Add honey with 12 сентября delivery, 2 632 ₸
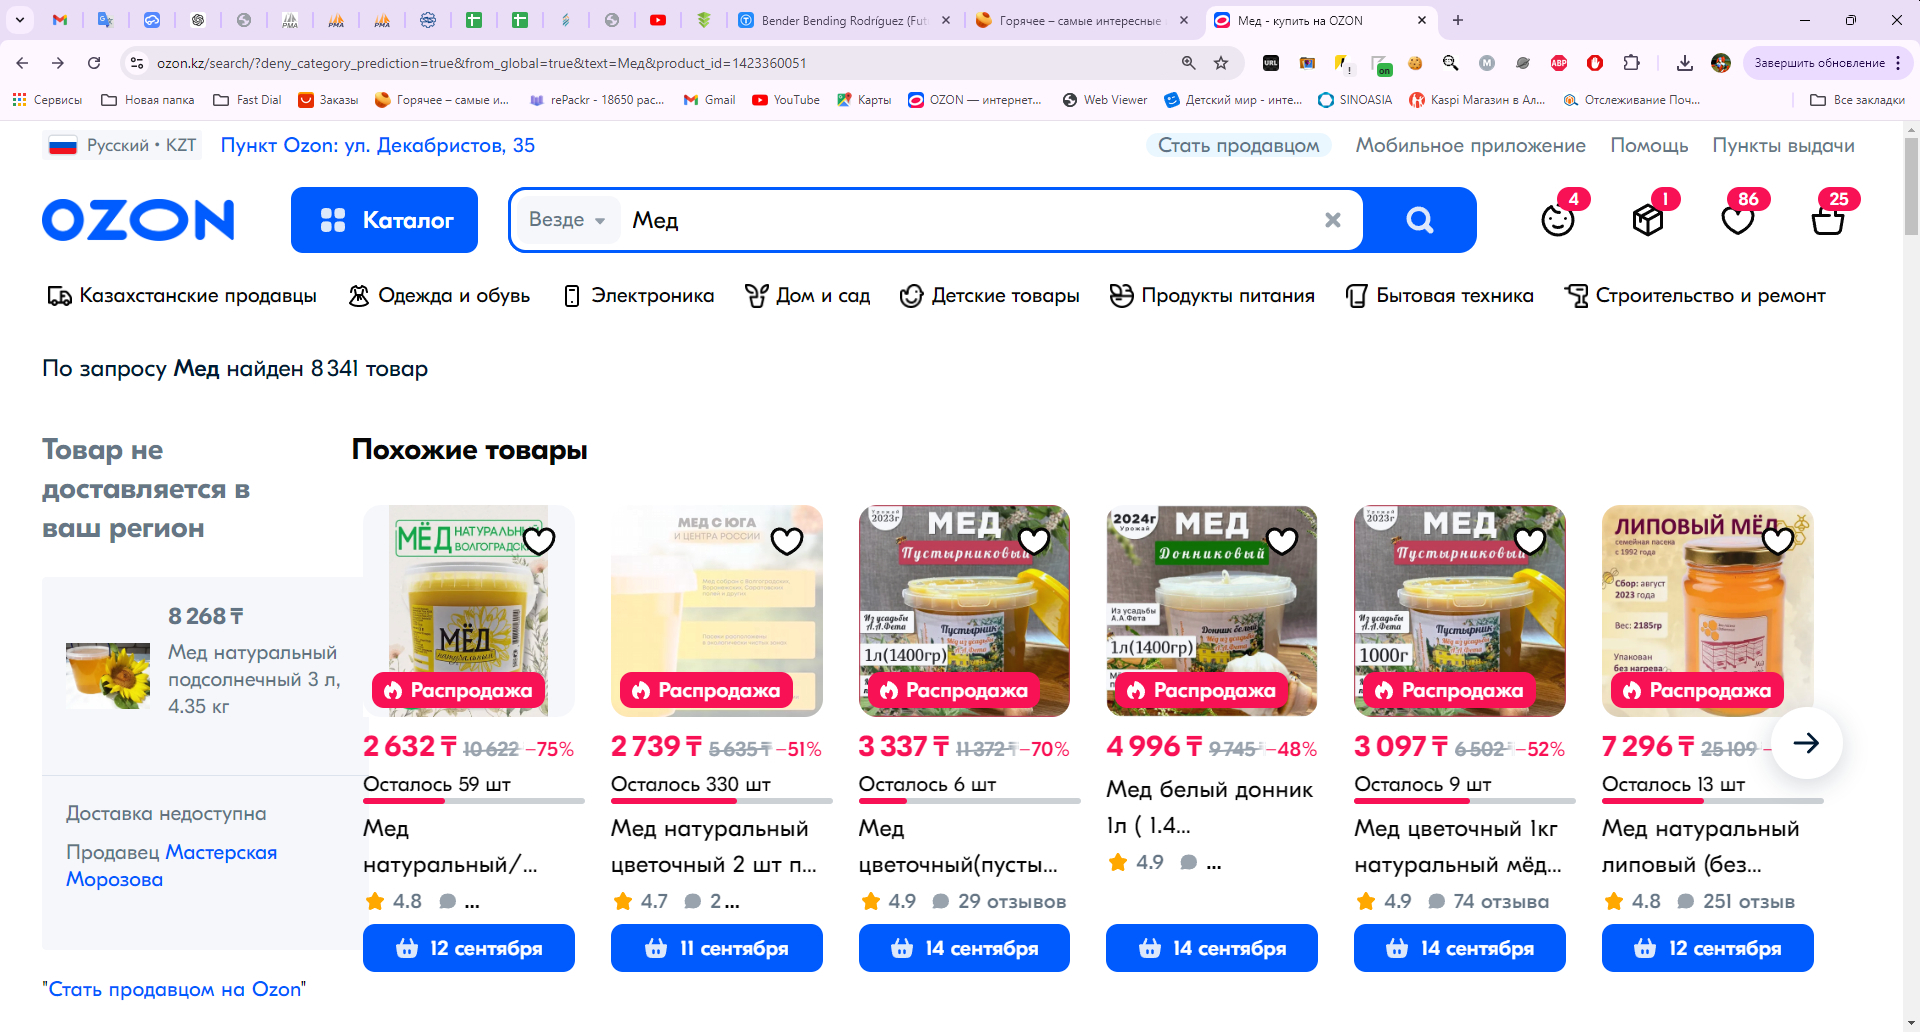 tap(469, 948)
